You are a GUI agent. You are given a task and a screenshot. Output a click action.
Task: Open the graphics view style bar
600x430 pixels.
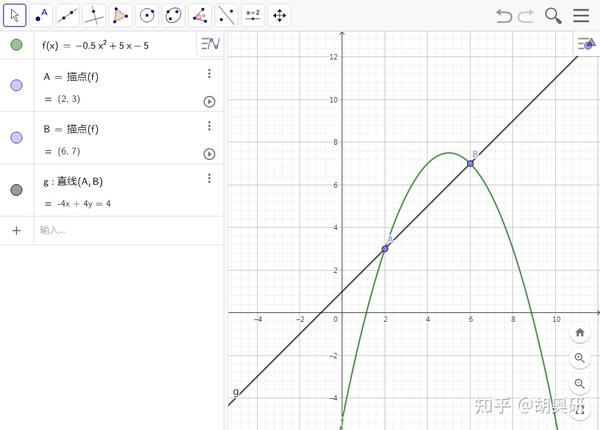[x=587, y=44]
